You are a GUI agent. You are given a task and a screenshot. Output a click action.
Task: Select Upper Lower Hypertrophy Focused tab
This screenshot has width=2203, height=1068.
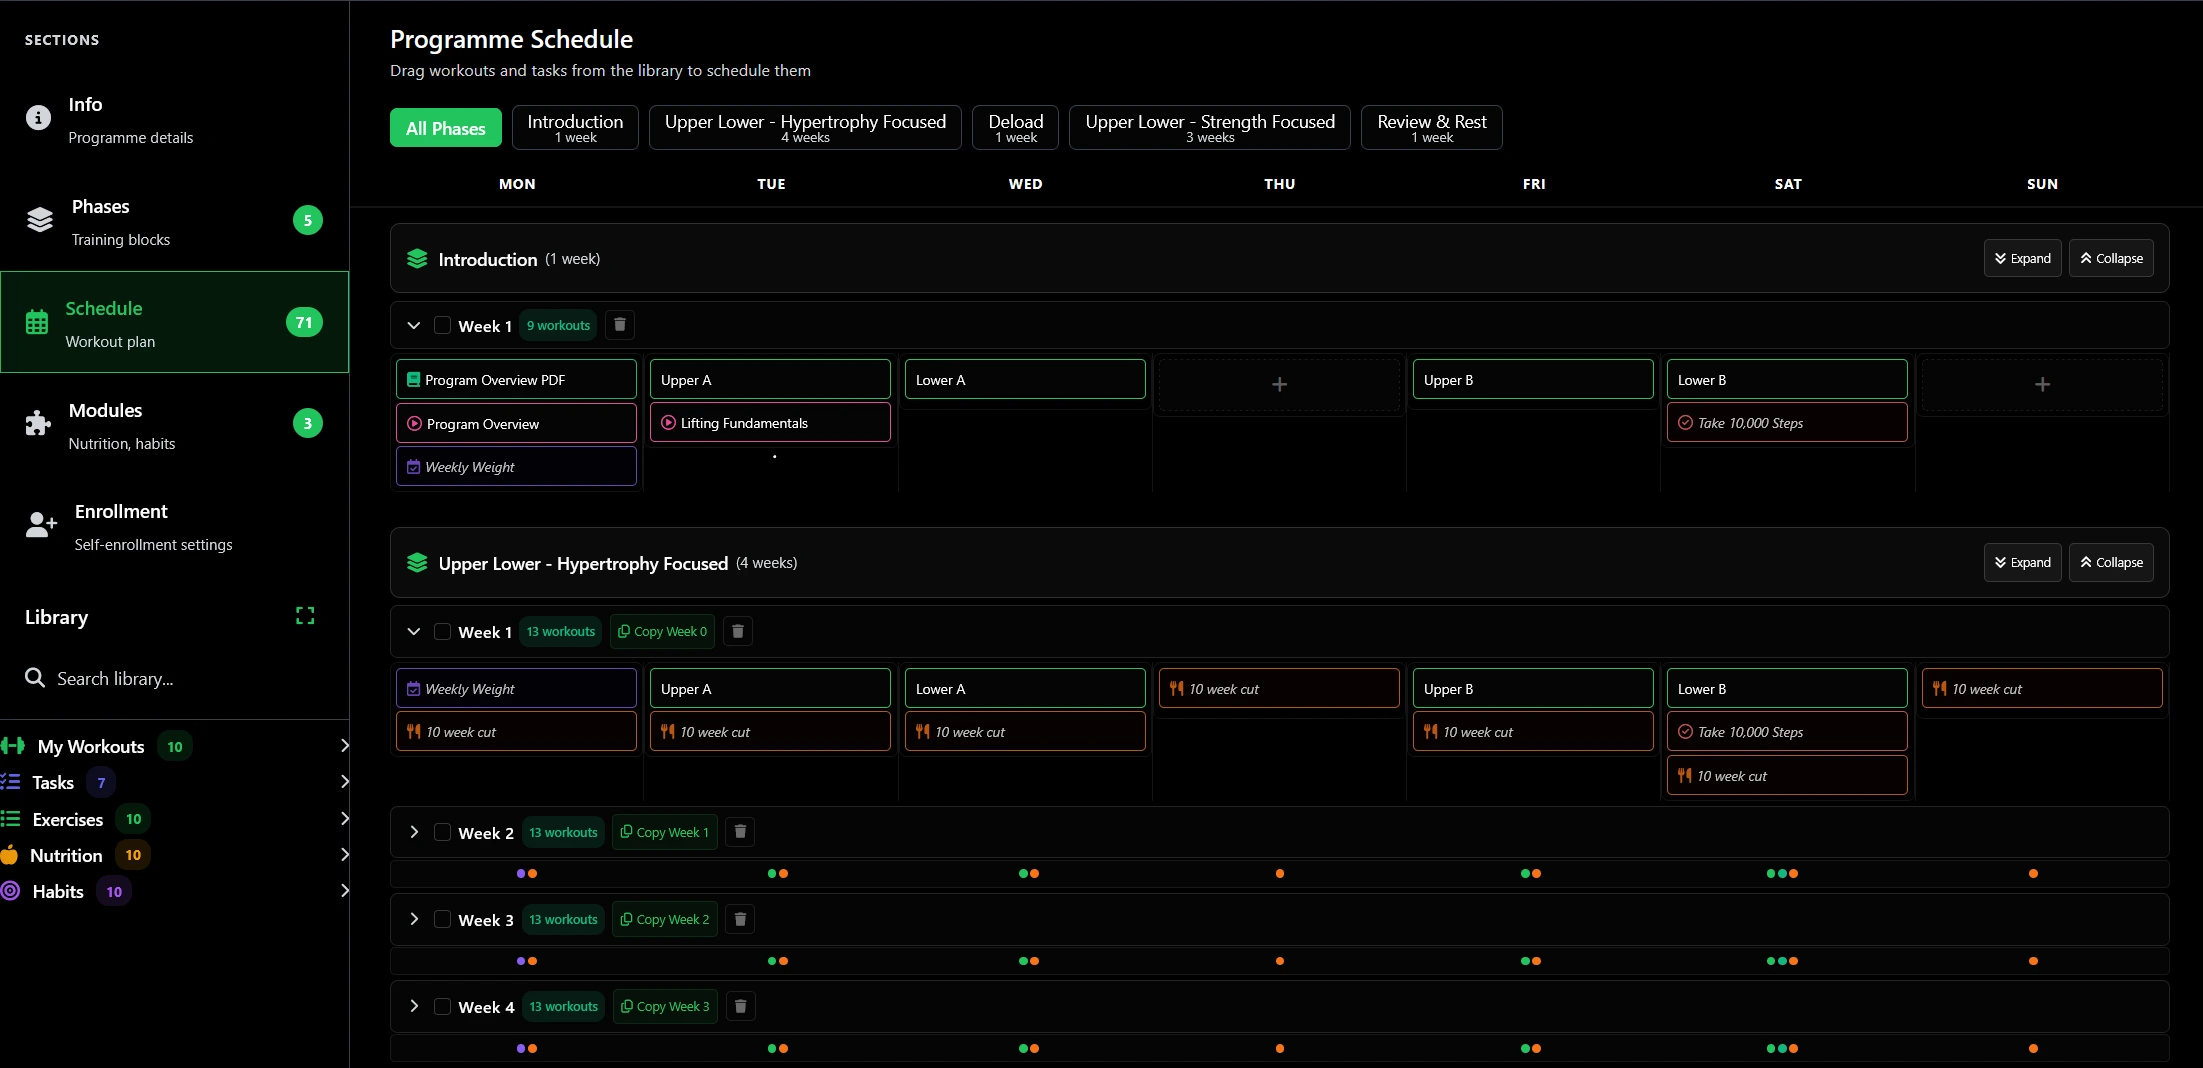805,128
